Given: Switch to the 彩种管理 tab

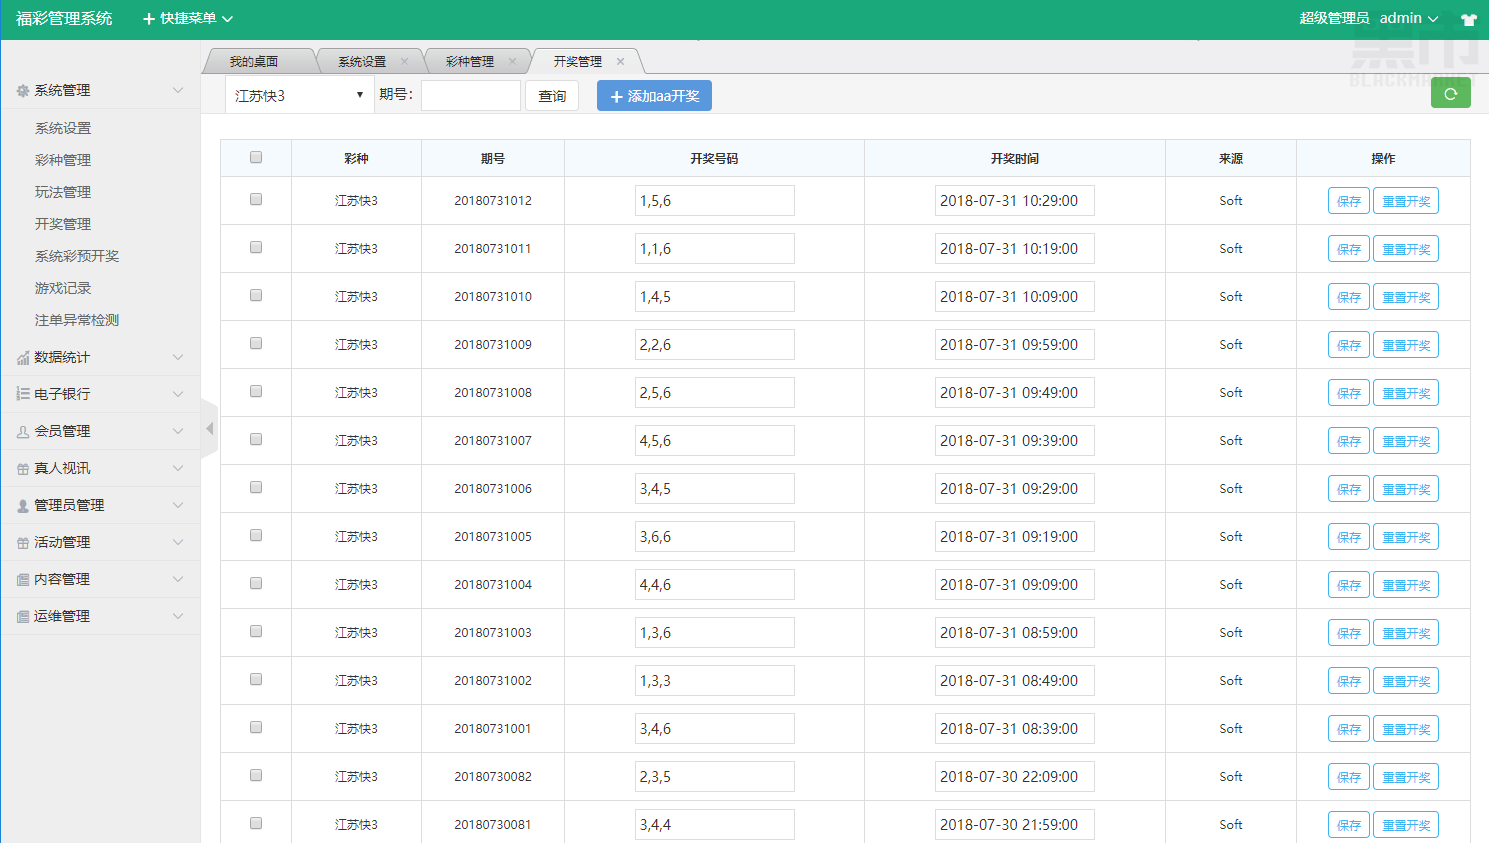Looking at the screenshot, I should (470, 61).
